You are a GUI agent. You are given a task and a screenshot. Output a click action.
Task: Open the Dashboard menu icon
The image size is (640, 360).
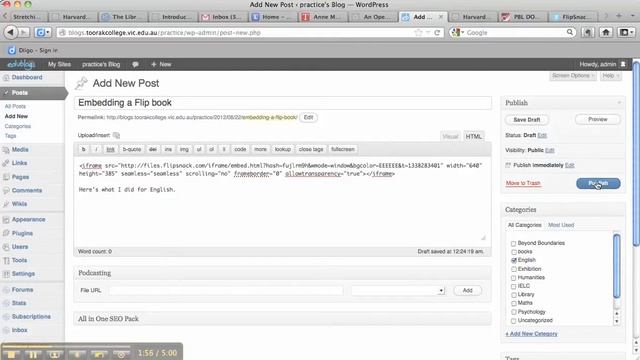[x=6, y=78]
